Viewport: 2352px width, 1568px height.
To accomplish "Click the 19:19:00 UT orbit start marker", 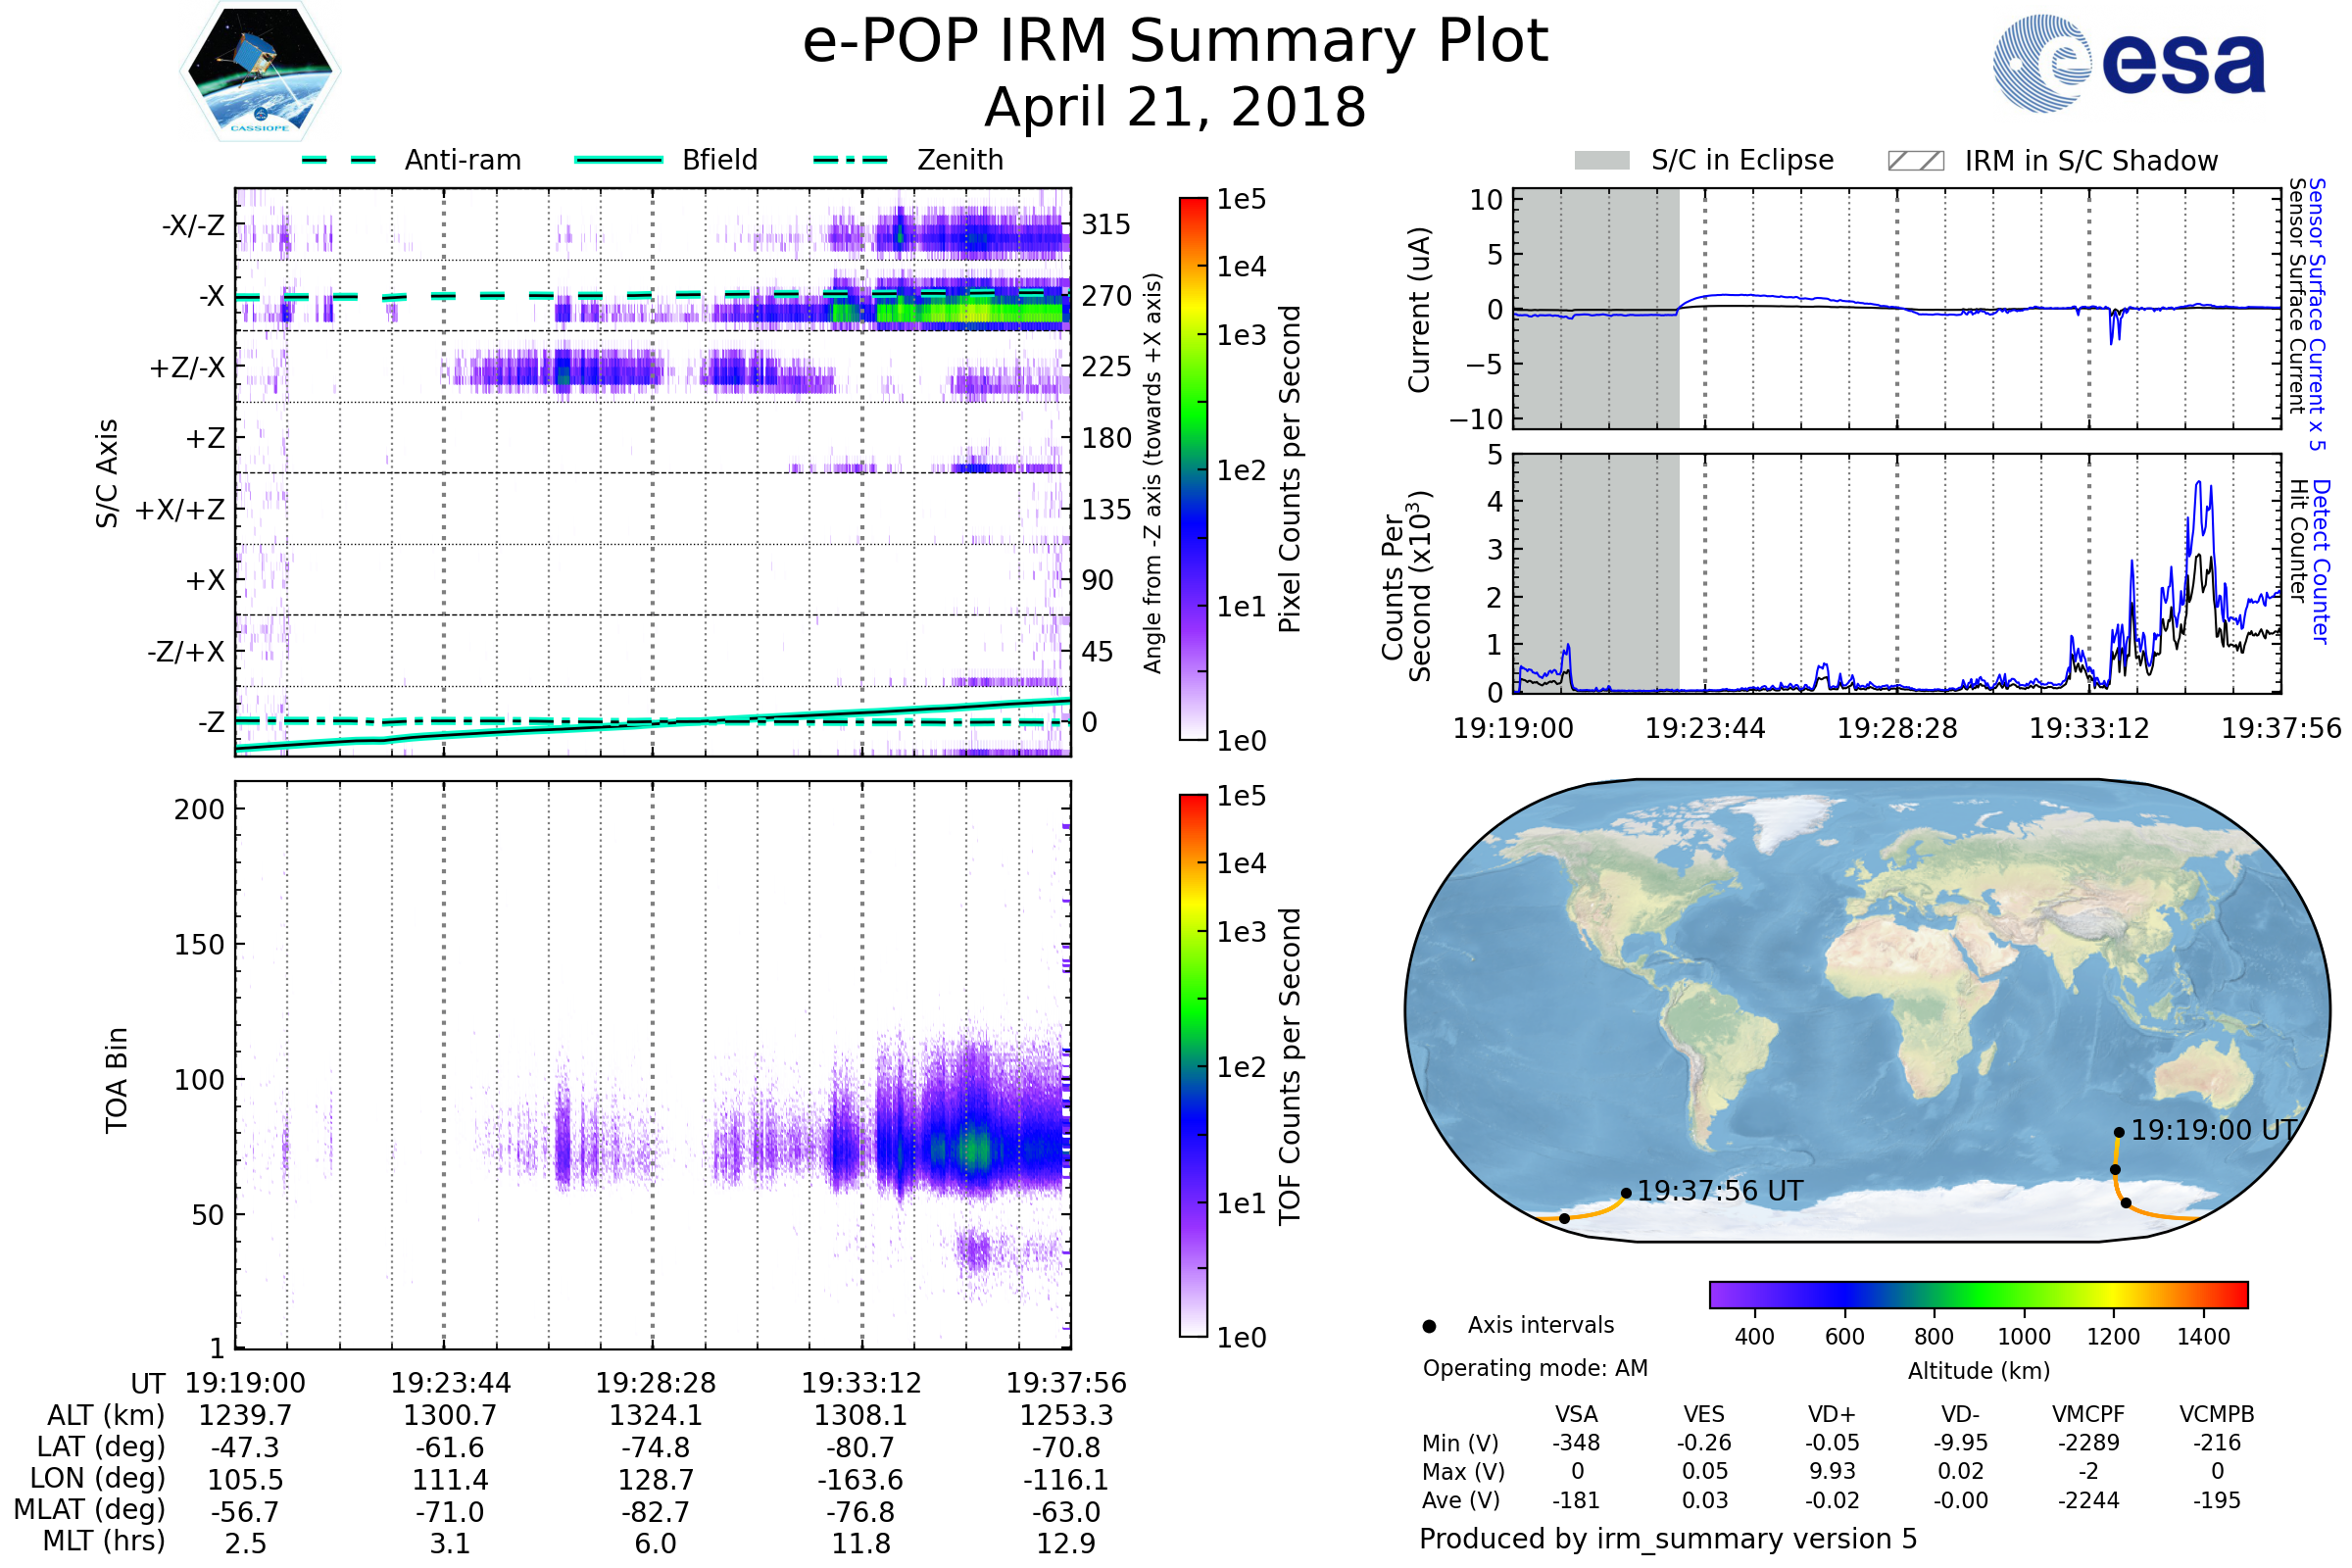I will click(2118, 1132).
